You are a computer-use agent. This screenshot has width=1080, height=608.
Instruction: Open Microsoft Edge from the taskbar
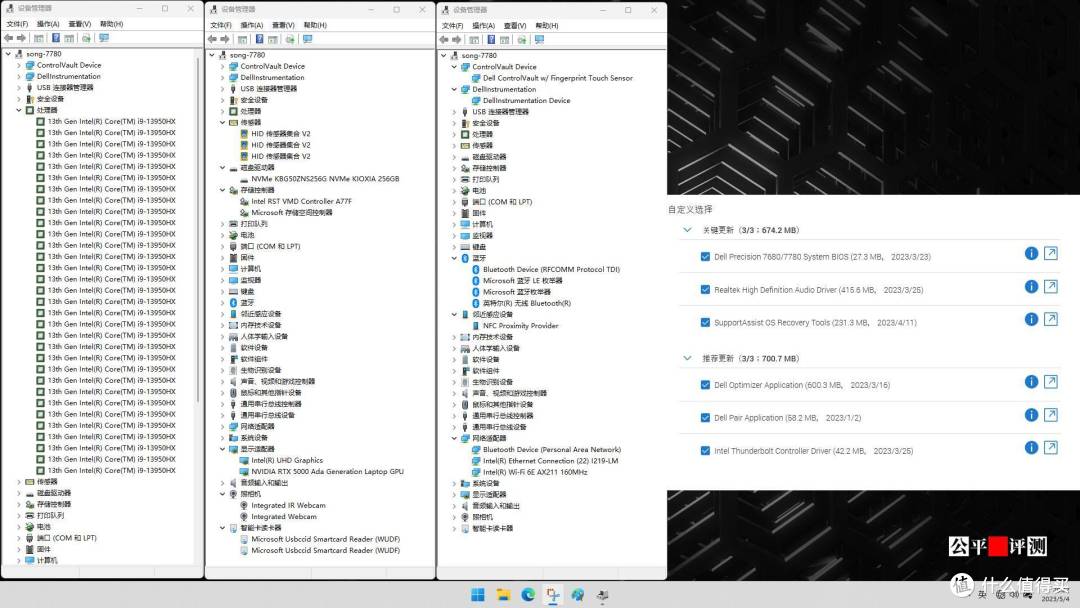coord(528,593)
